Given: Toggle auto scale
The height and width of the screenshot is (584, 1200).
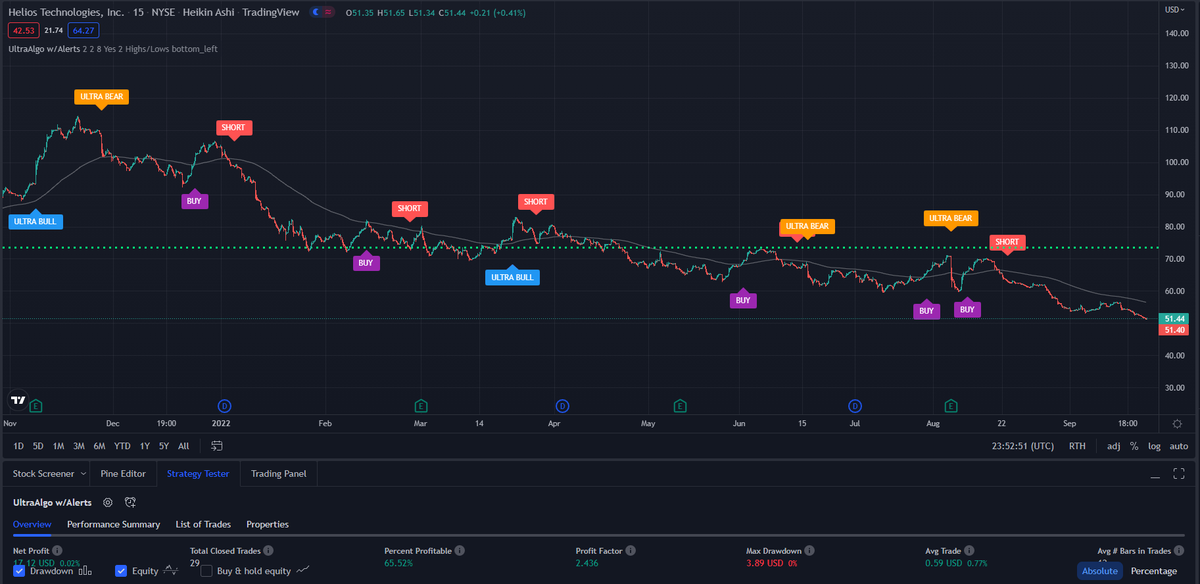Looking at the screenshot, I should tap(1179, 446).
